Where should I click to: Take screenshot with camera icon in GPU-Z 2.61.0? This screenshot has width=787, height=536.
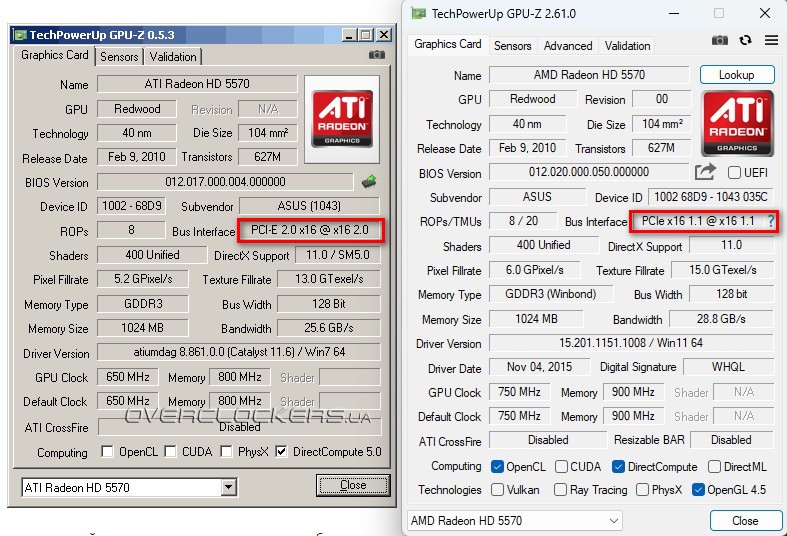pos(720,41)
